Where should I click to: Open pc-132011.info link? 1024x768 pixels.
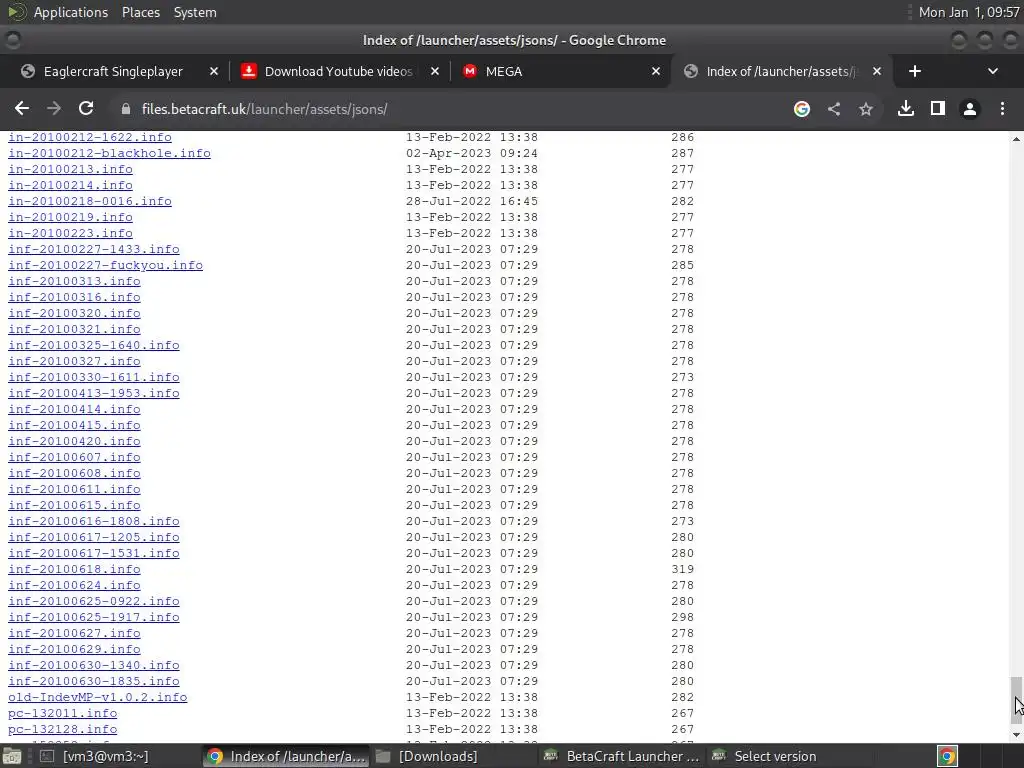62,713
